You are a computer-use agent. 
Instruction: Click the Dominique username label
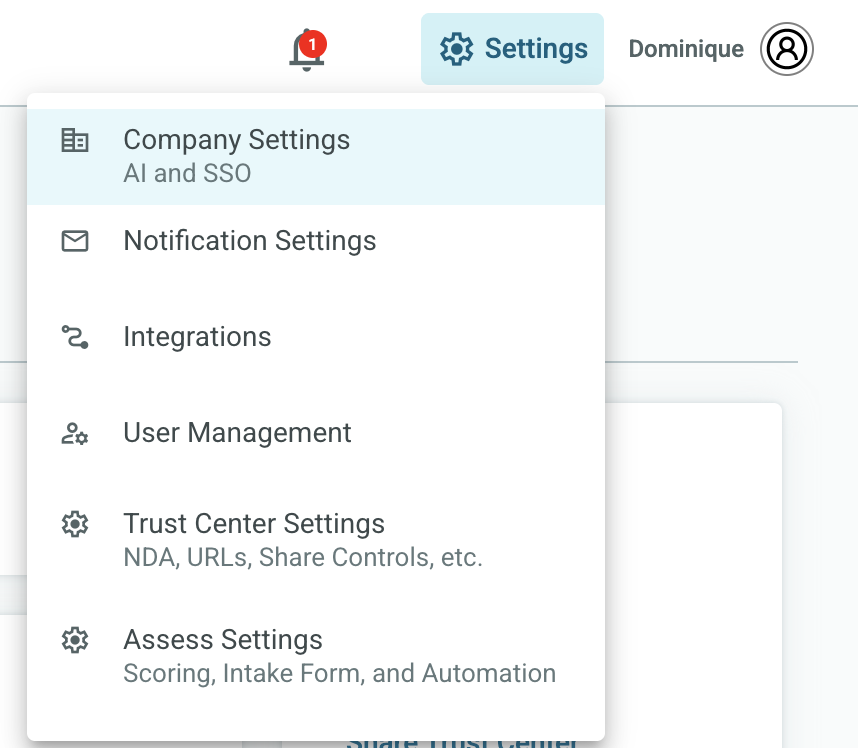click(x=686, y=49)
